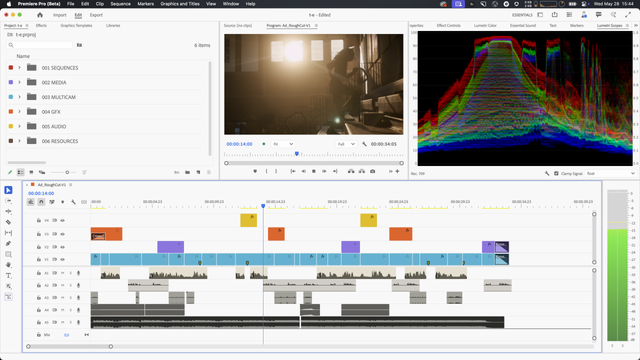Solo audio track A3
Image resolution: width=640 pixels, height=360 pixels.
(x=70, y=298)
